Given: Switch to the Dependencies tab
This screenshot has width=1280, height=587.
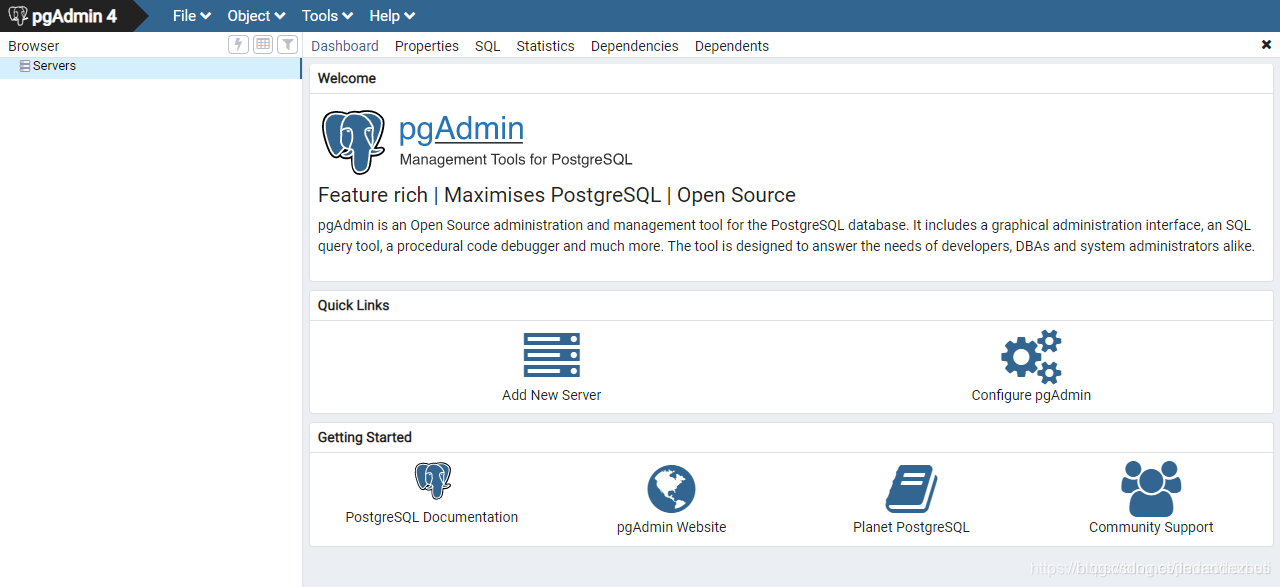Looking at the screenshot, I should 635,46.
